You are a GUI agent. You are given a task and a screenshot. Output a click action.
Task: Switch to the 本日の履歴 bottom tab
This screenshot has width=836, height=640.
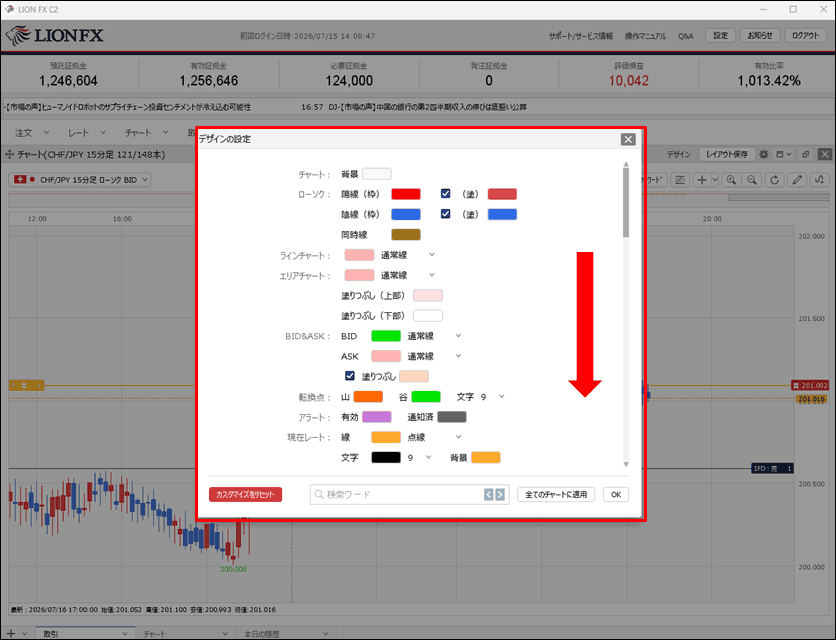[286, 634]
